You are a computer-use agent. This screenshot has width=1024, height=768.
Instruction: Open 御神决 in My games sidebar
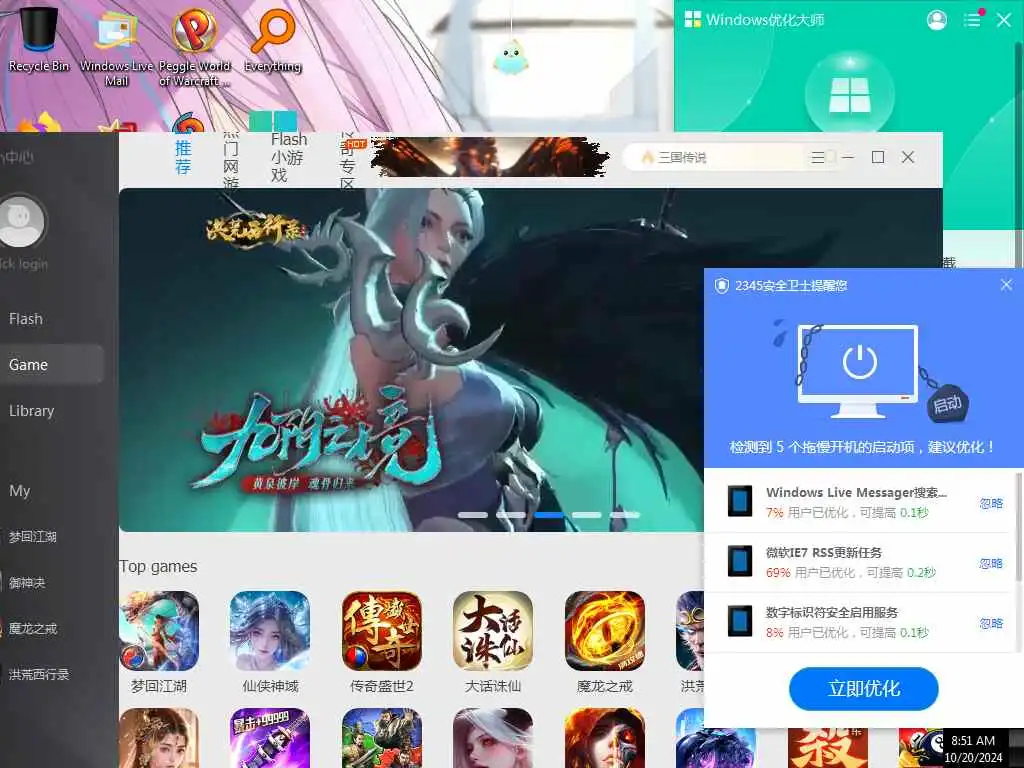coord(25,583)
